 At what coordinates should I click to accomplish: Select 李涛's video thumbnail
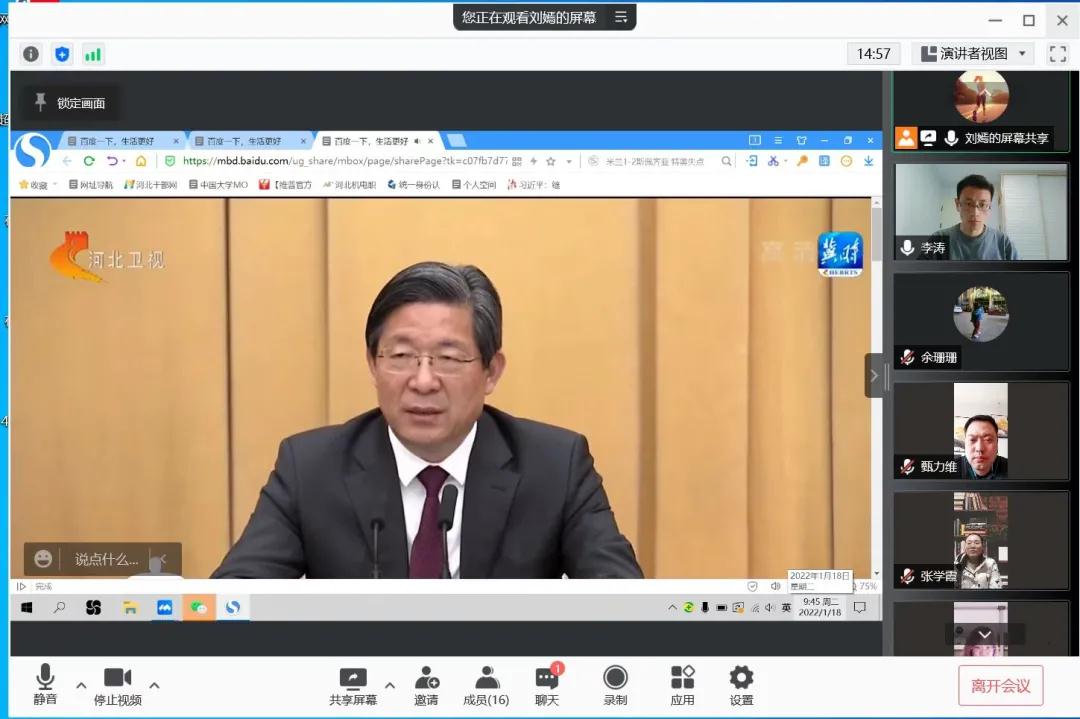tap(981, 212)
